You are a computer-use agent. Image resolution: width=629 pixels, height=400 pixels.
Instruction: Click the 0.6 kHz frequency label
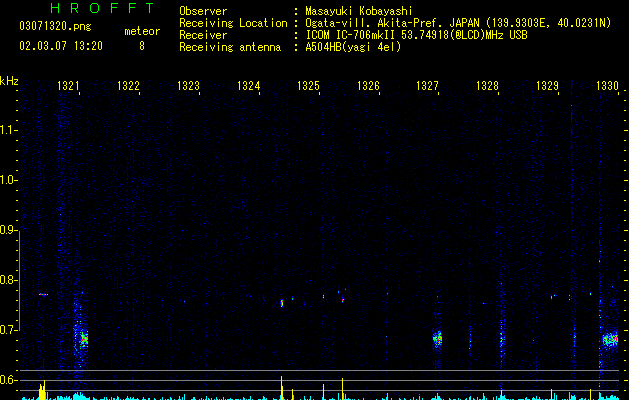[8, 380]
